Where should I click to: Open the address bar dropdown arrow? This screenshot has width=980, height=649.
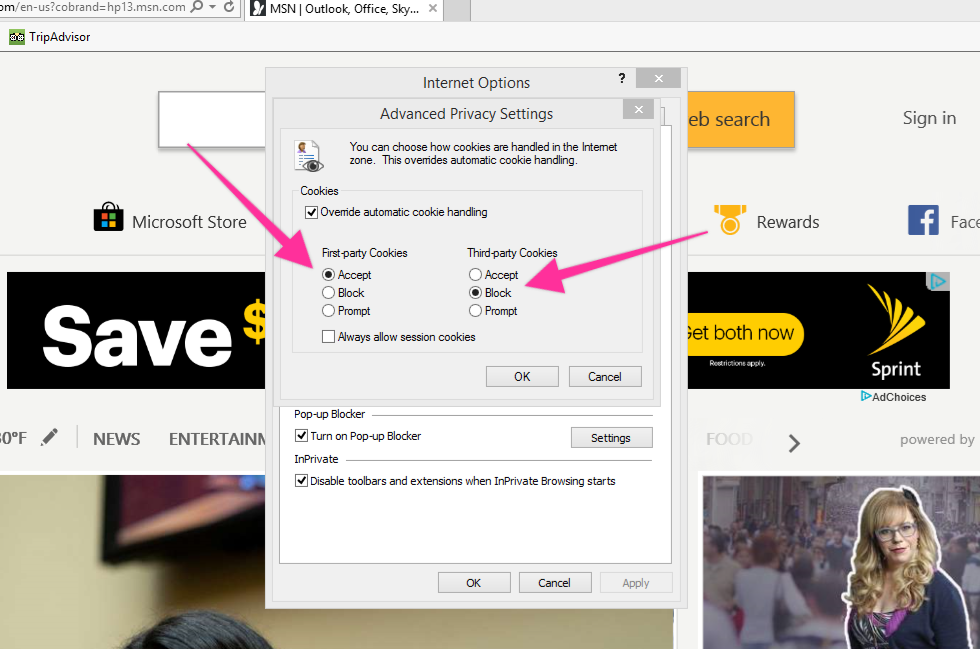[212, 8]
